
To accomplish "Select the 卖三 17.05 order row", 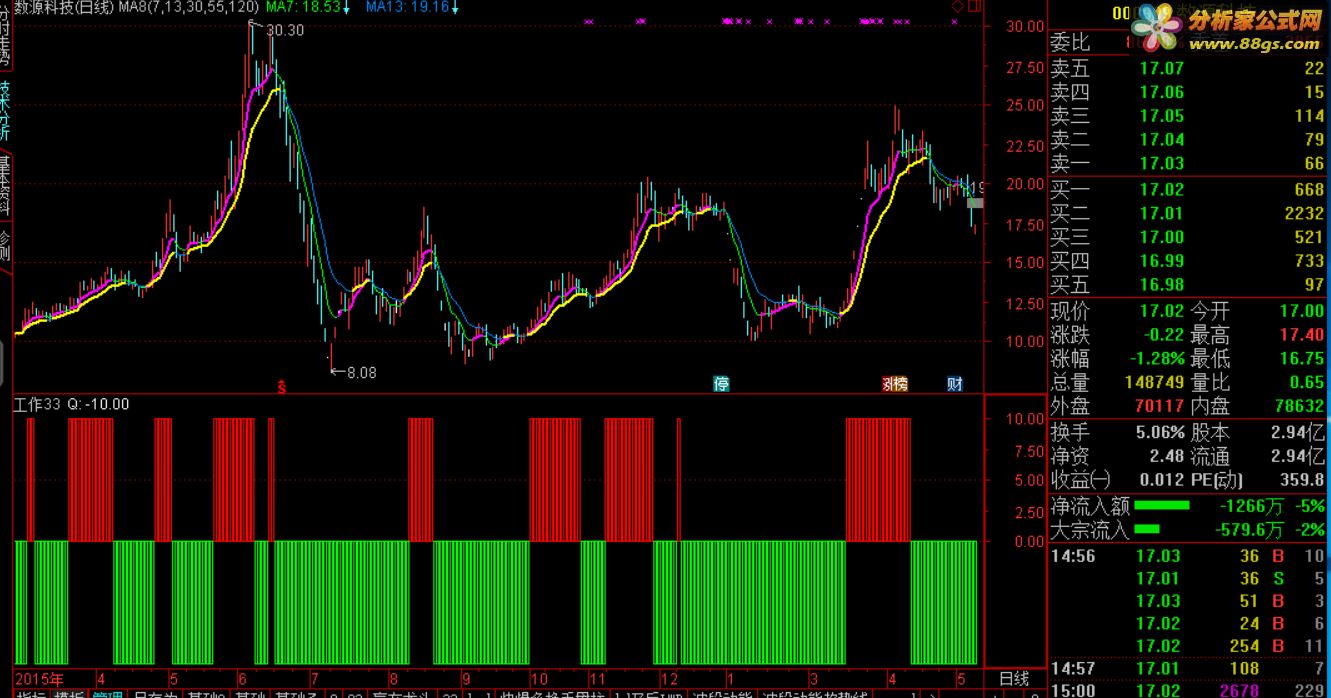I will click(x=1188, y=116).
